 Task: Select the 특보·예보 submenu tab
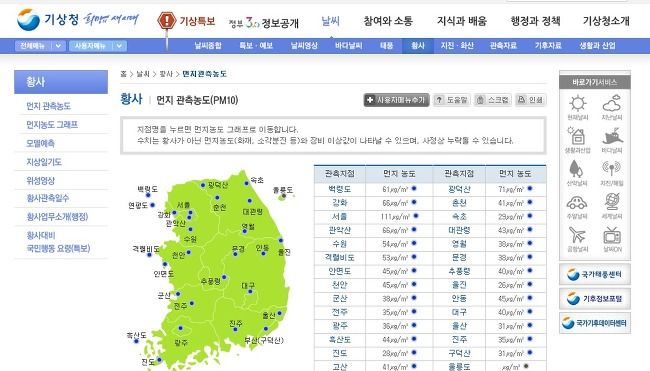[256, 46]
